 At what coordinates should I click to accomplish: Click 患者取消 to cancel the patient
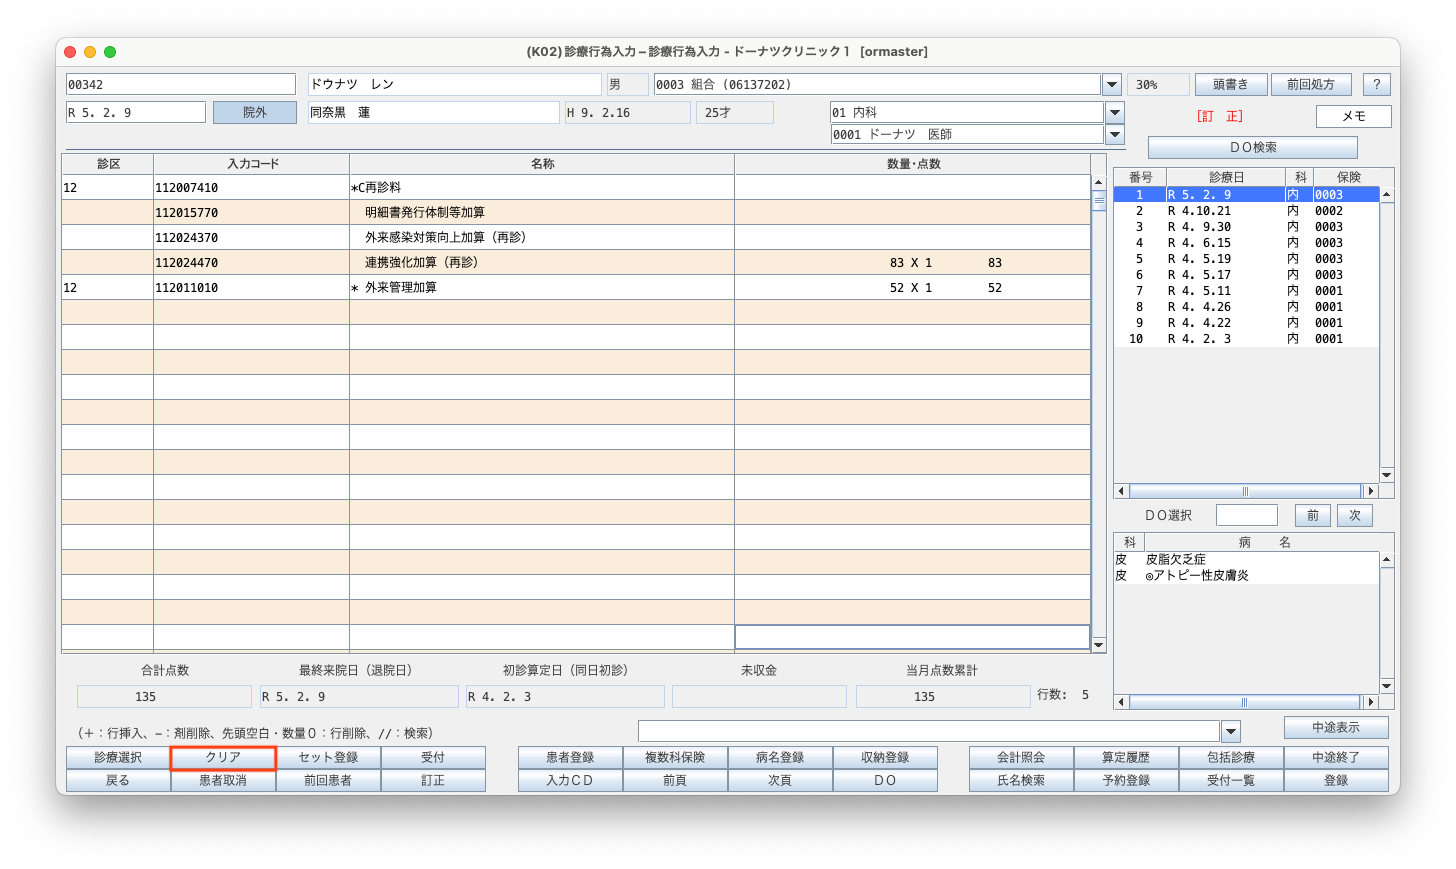click(223, 781)
